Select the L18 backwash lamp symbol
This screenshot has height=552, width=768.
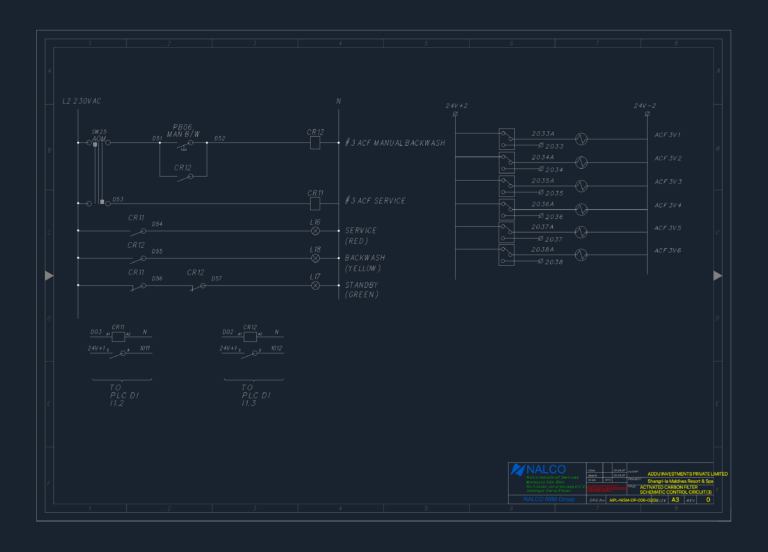tap(315, 258)
